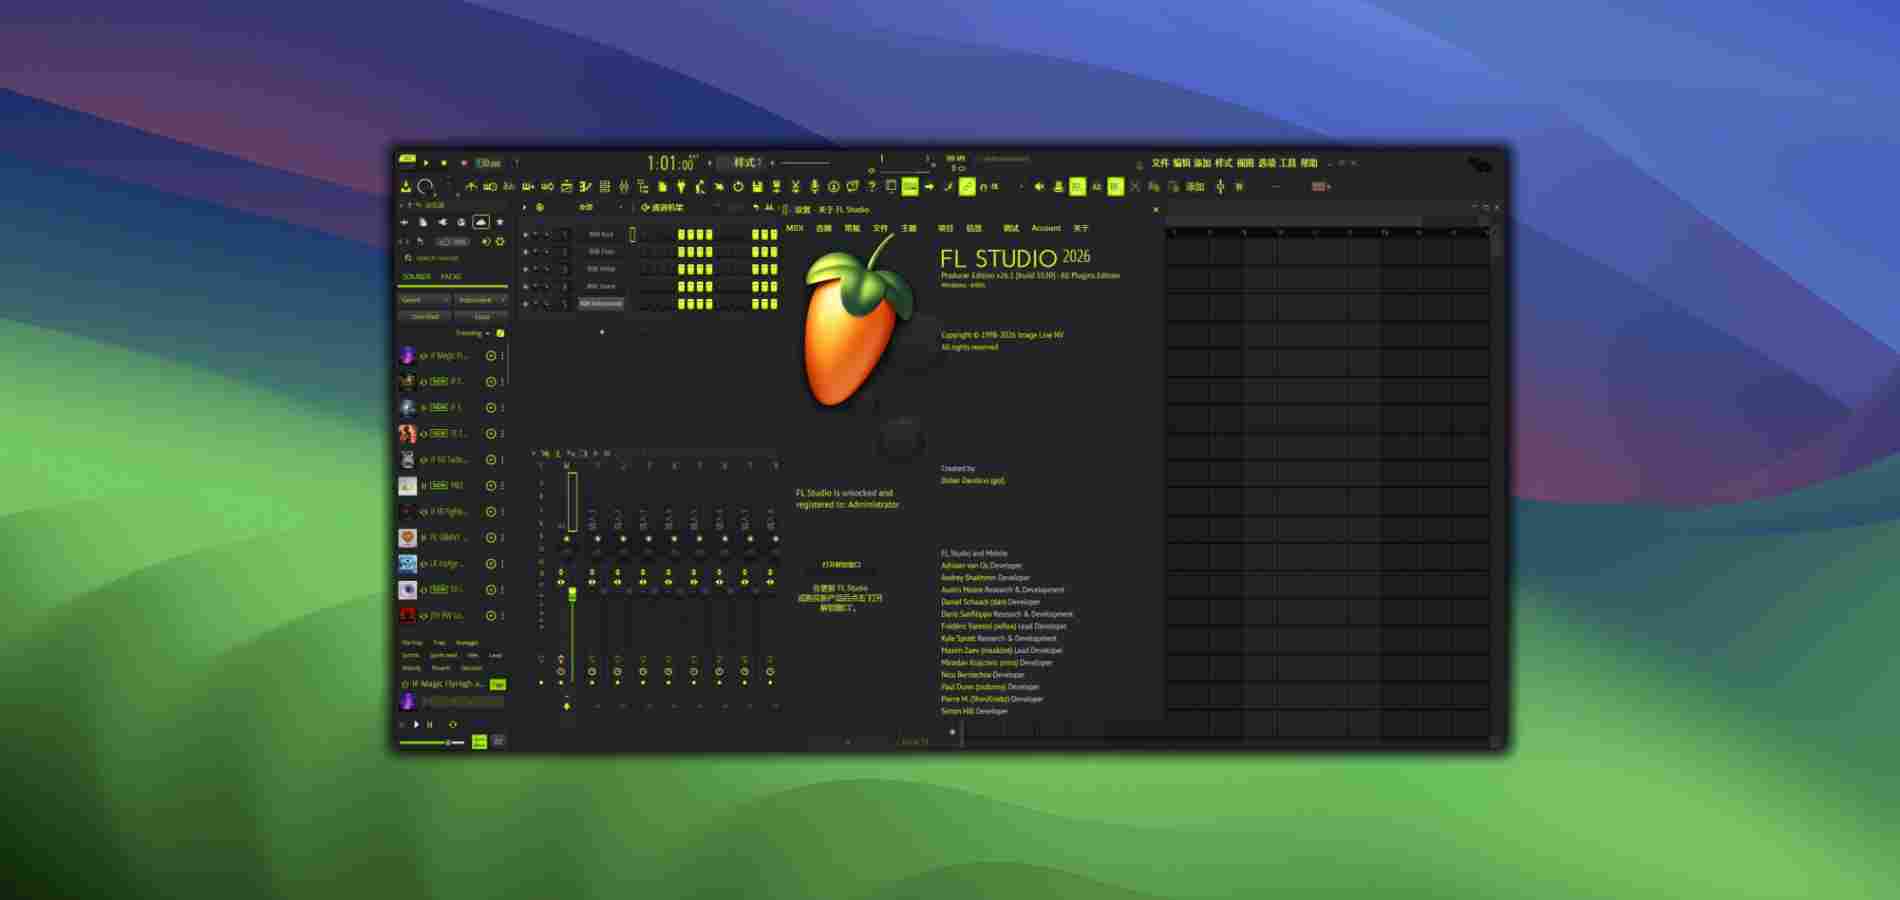Expand the channel rack menu arrow
The width and height of the screenshot is (1900, 900).
(525, 207)
